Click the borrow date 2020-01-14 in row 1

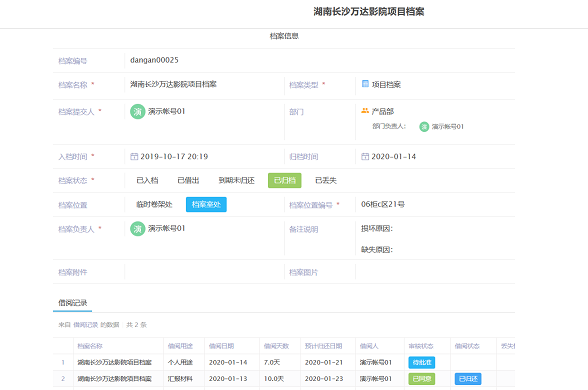tap(228, 363)
